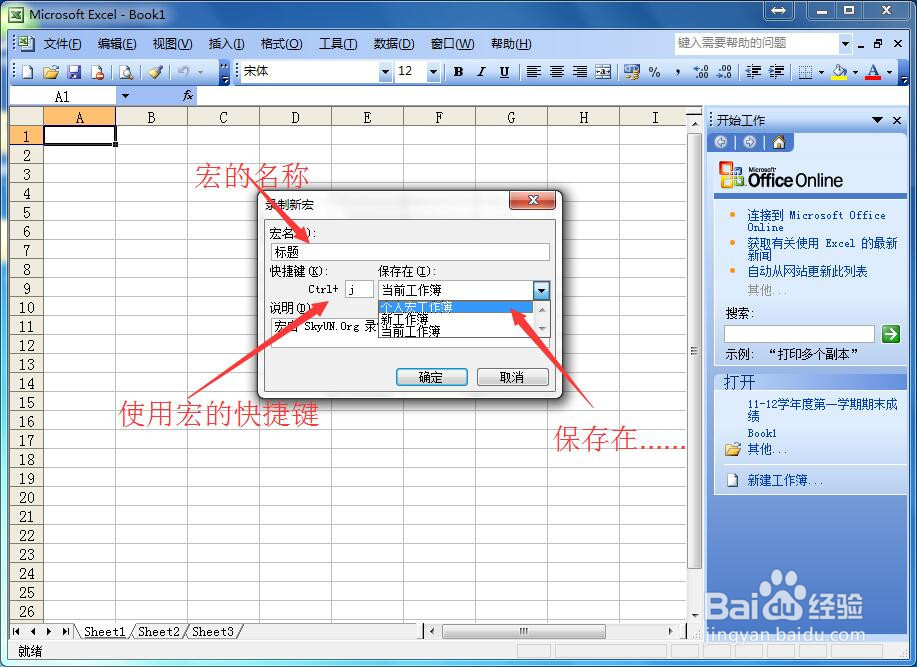Open the 视图(V) menu
The image size is (917, 667).
click(x=173, y=44)
